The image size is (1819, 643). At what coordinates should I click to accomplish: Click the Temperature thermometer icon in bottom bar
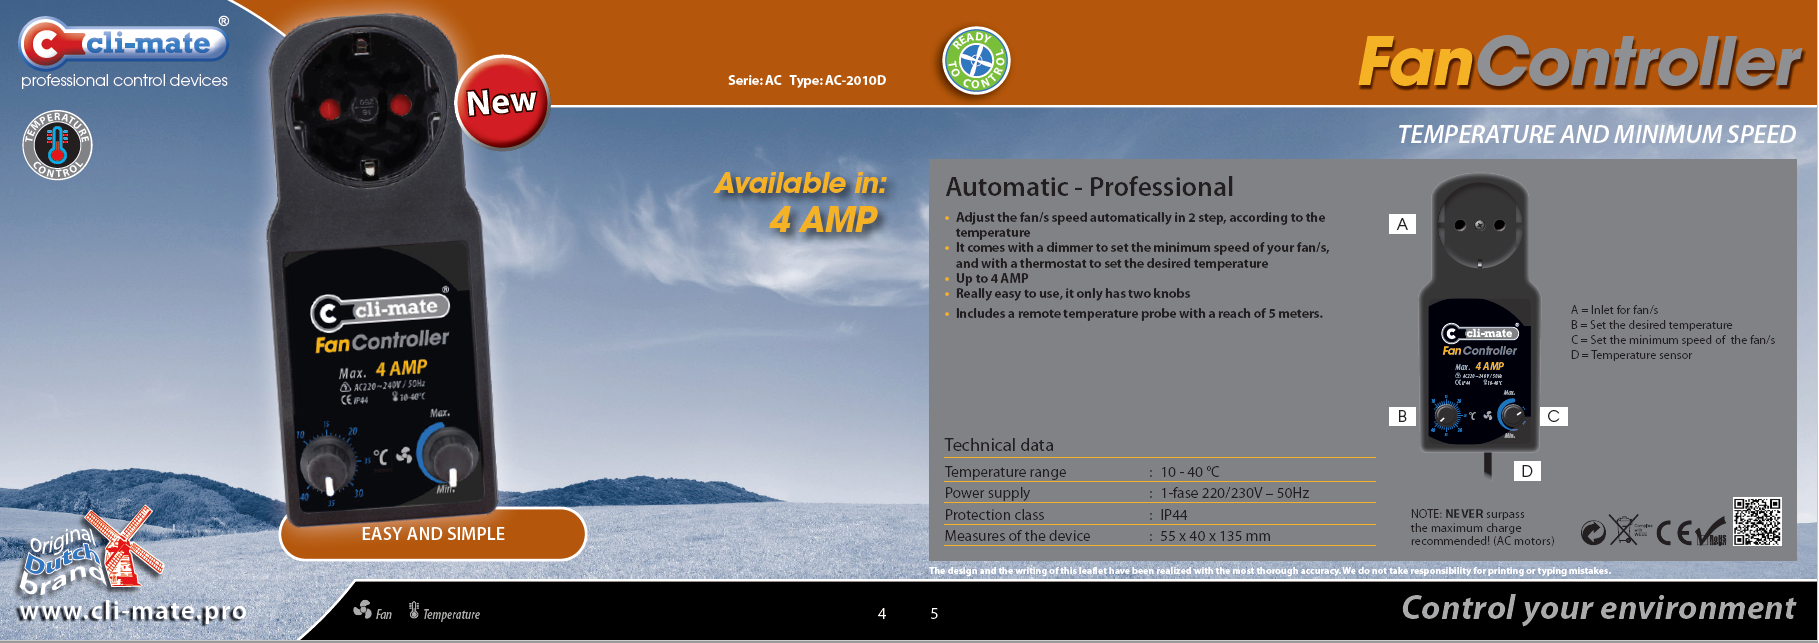click(x=414, y=610)
